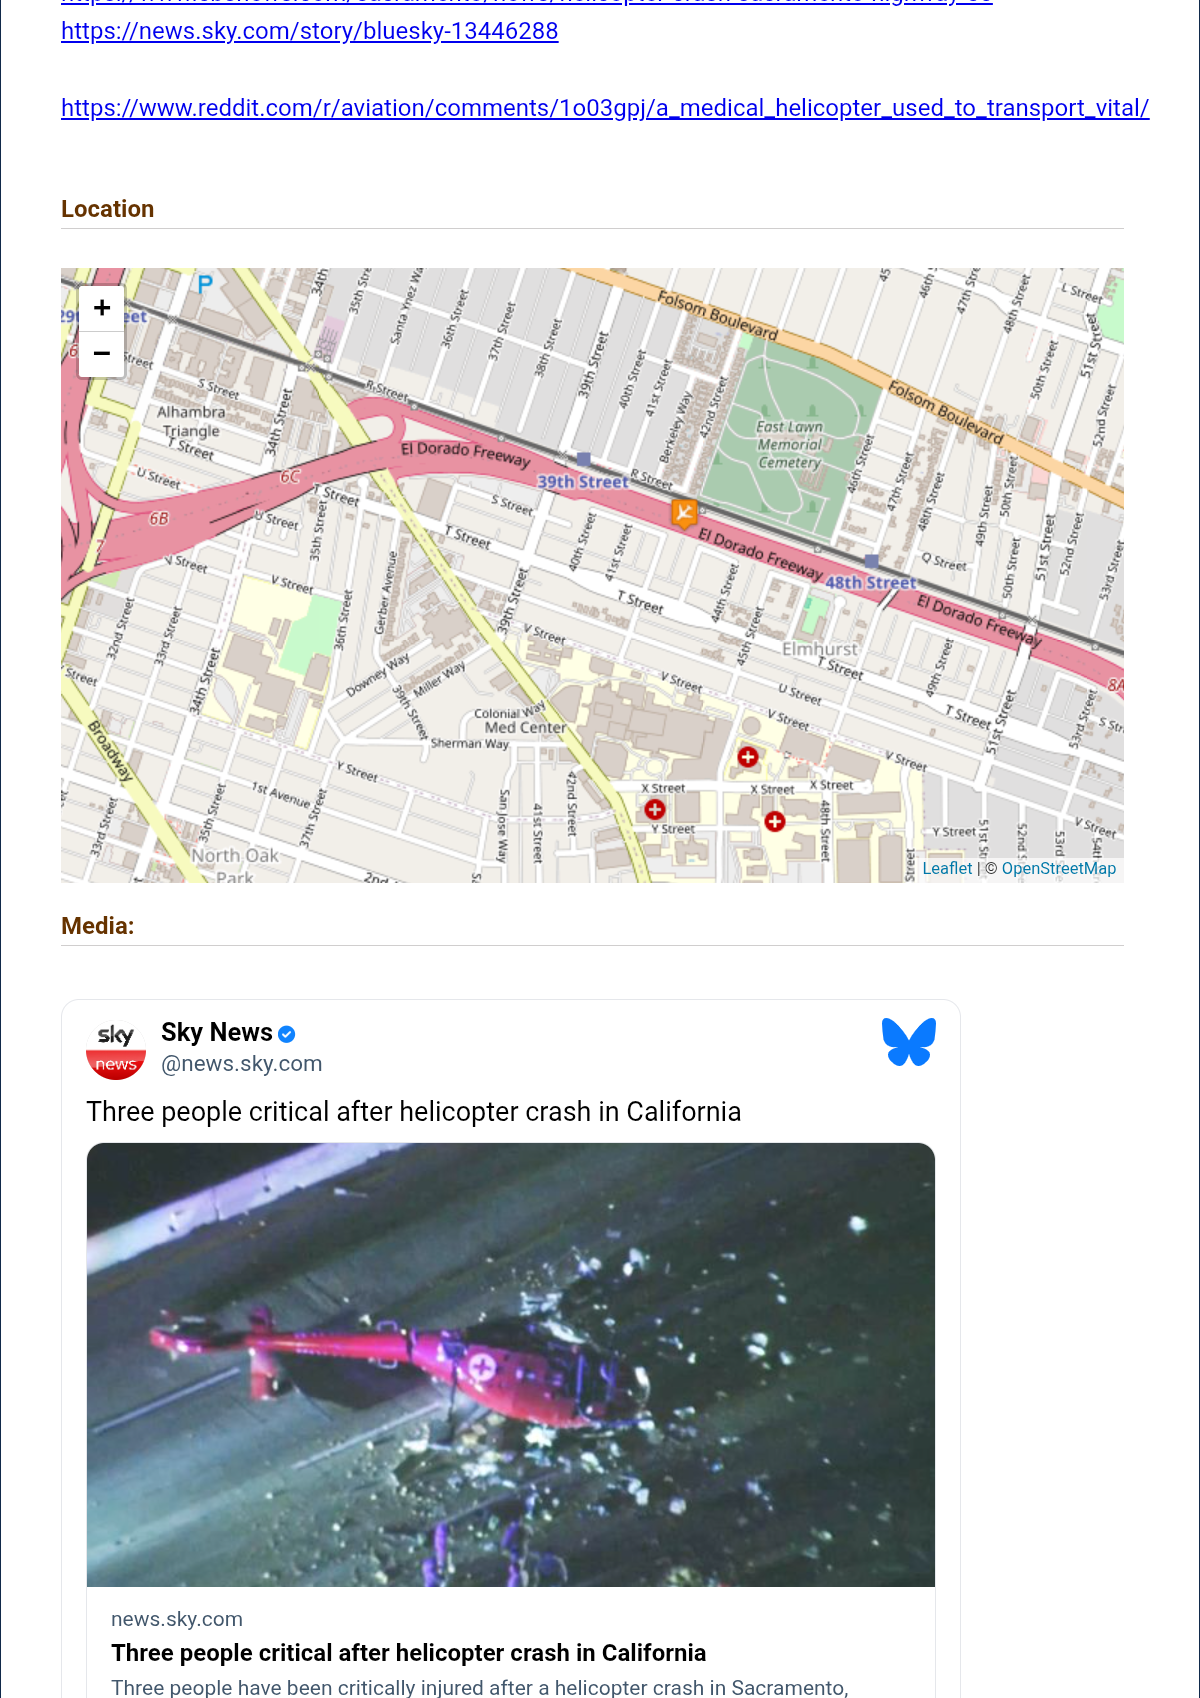Click the orange crash site marker
This screenshot has height=1698, width=1200.
(x=684, y=513)
